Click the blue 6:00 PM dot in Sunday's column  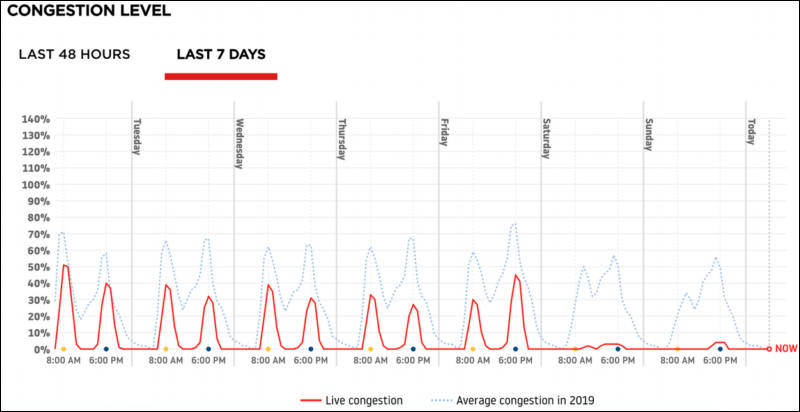click(720, 349)
